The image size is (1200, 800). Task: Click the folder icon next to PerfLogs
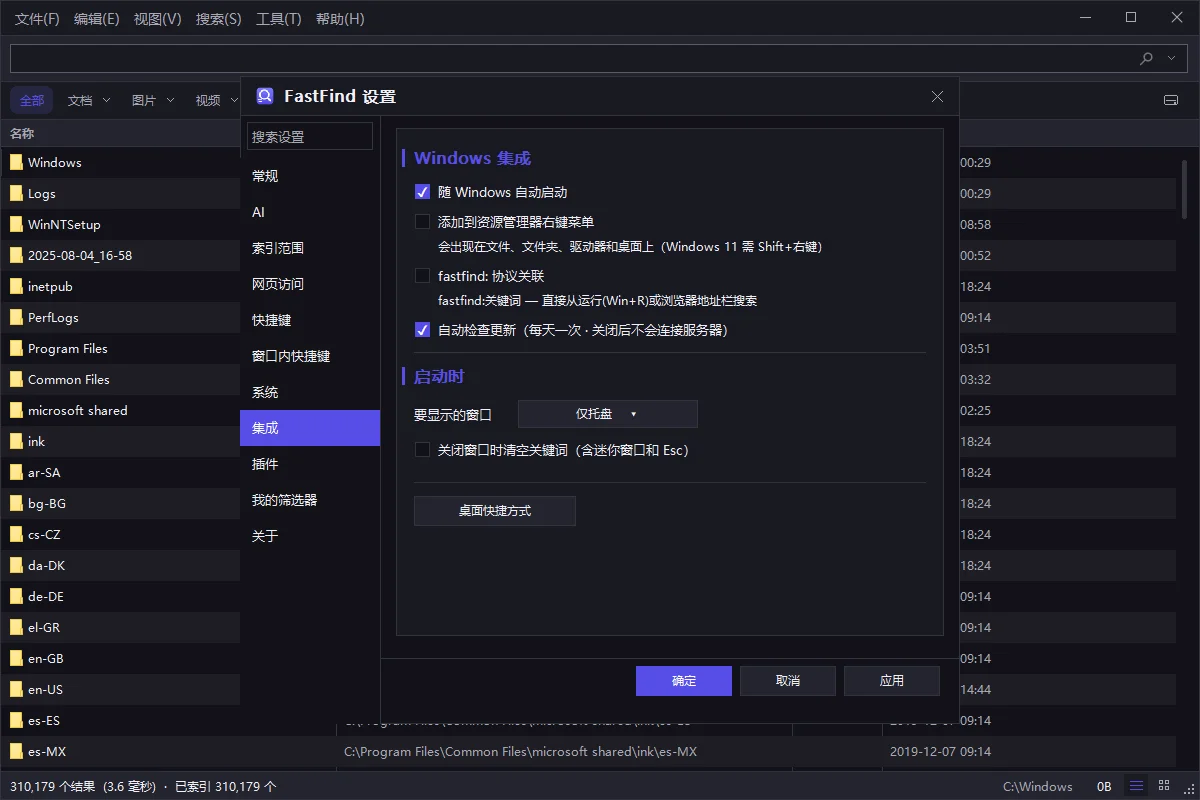point(16,317)
